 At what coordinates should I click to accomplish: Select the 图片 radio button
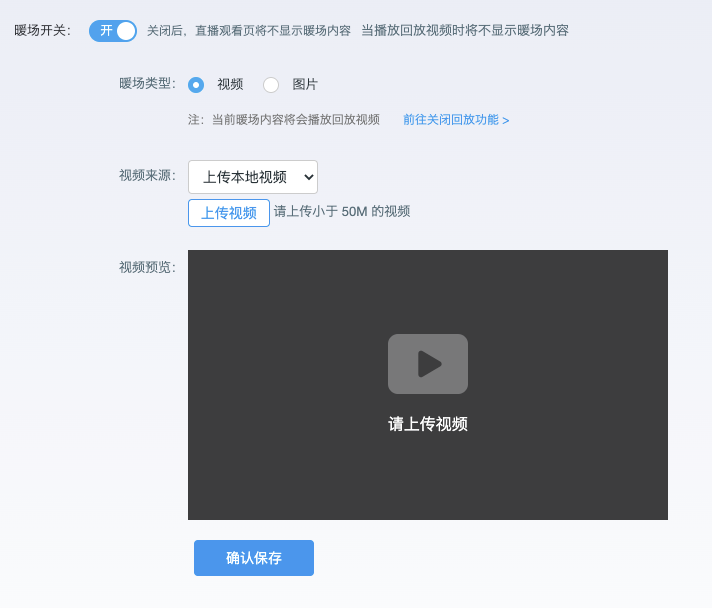[x=271, y=85]
